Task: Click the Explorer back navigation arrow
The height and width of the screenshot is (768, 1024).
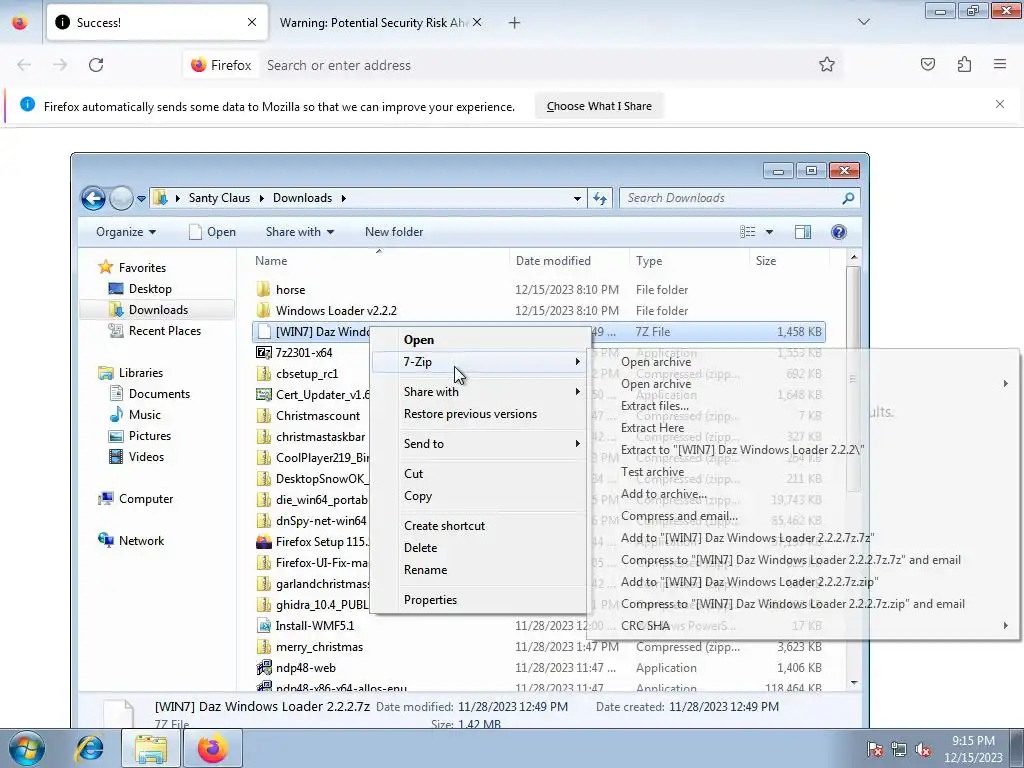Action: click(93, 198)
